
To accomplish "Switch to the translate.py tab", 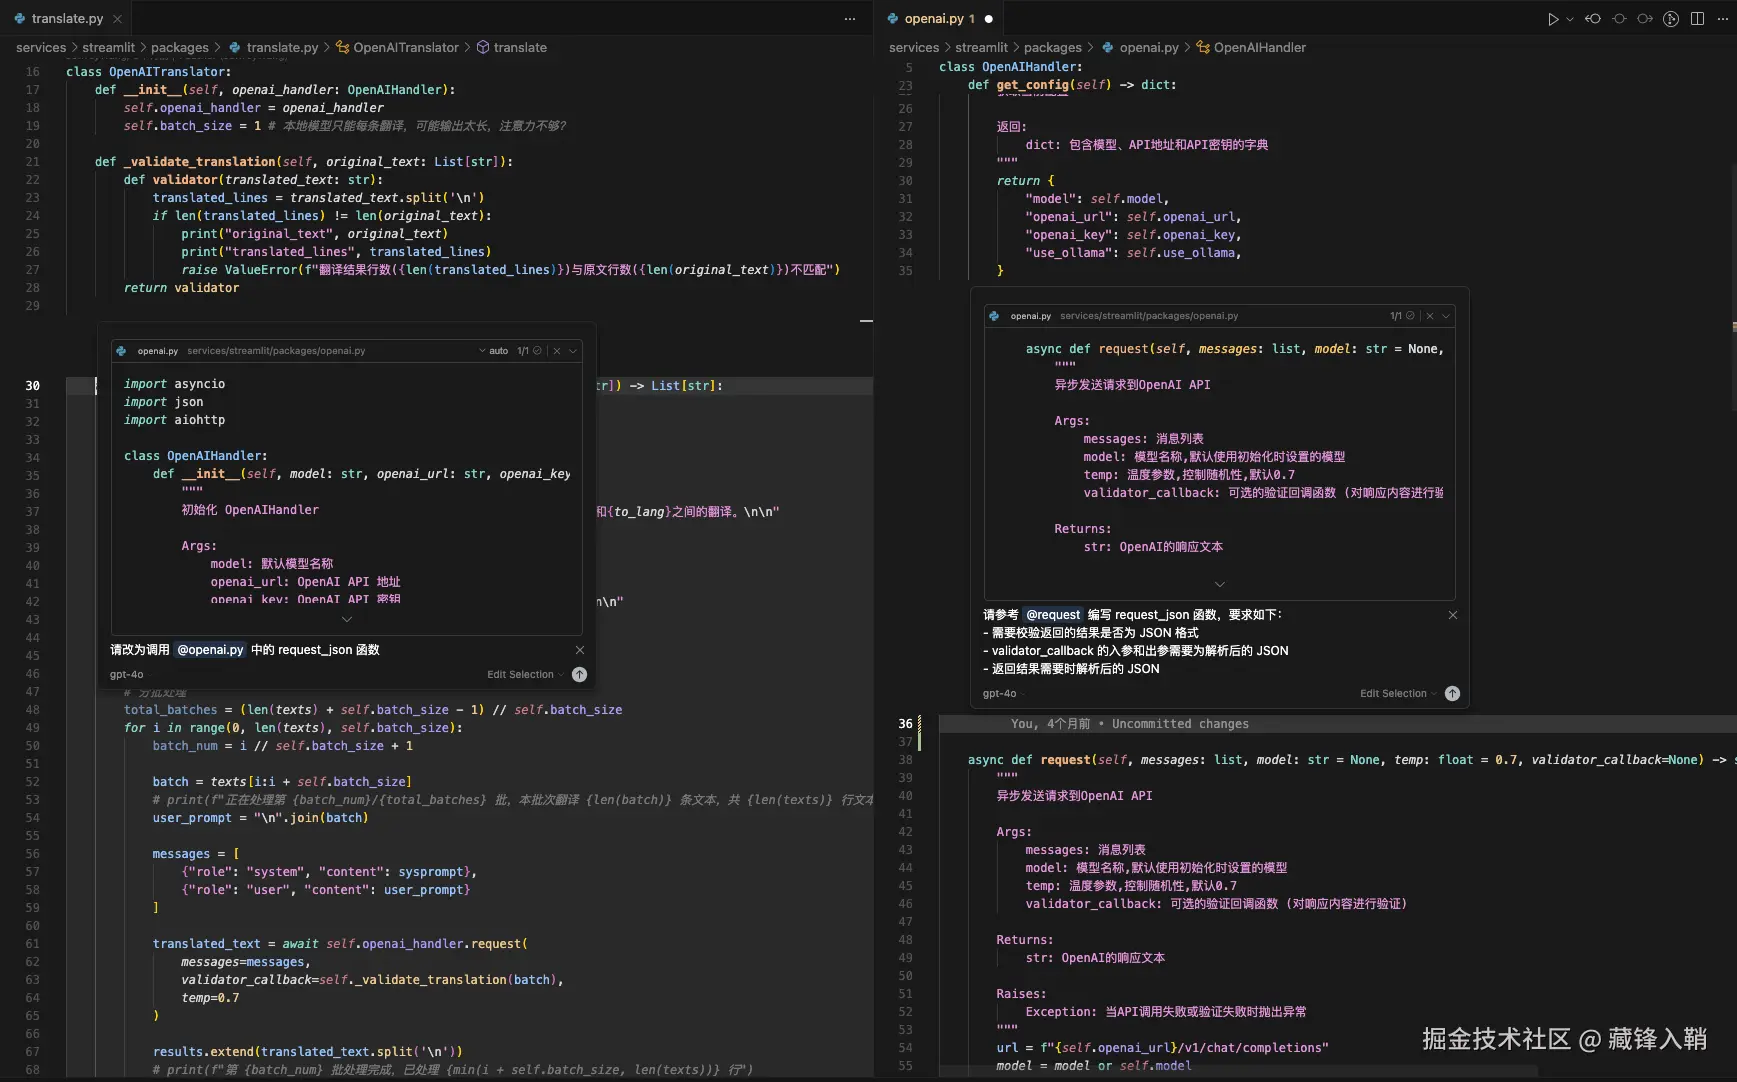I will (x=67, y=19).
